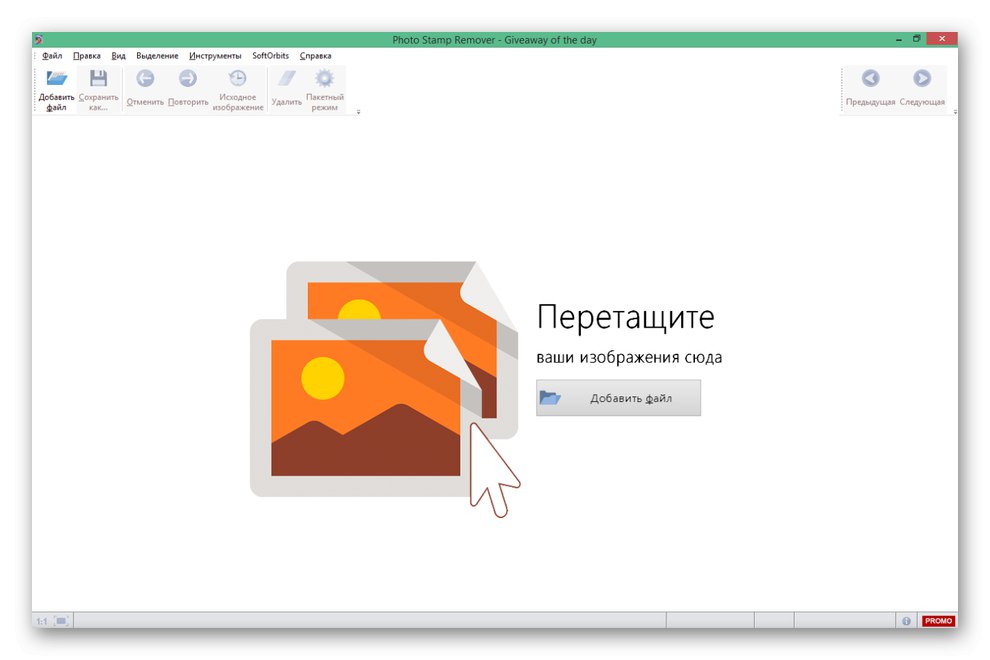Image resolution: width=990 pixels, height=660 pixels.
Task: Click the Повторить redo arrow icon
Action: coord(188,79)
